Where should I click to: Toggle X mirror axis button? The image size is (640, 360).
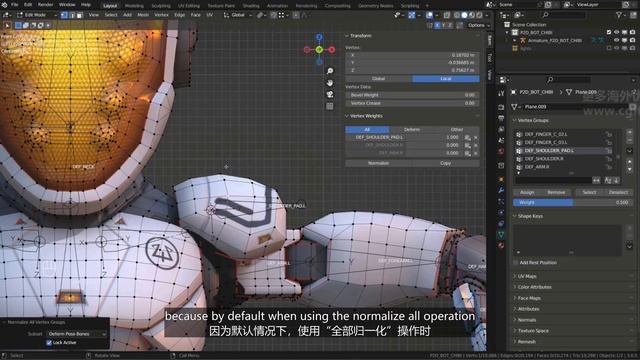pos(437,25)
